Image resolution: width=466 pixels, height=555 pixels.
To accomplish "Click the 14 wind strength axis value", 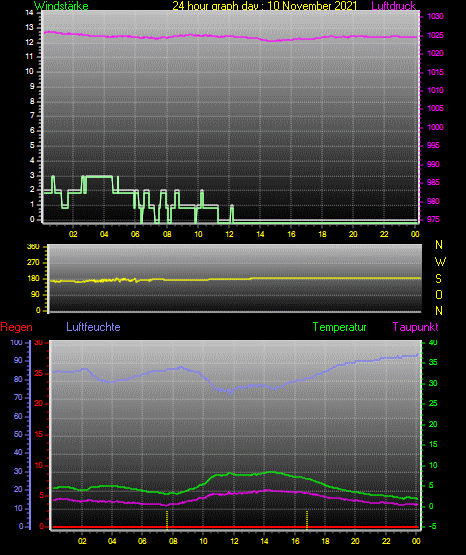I will (29, 13).
